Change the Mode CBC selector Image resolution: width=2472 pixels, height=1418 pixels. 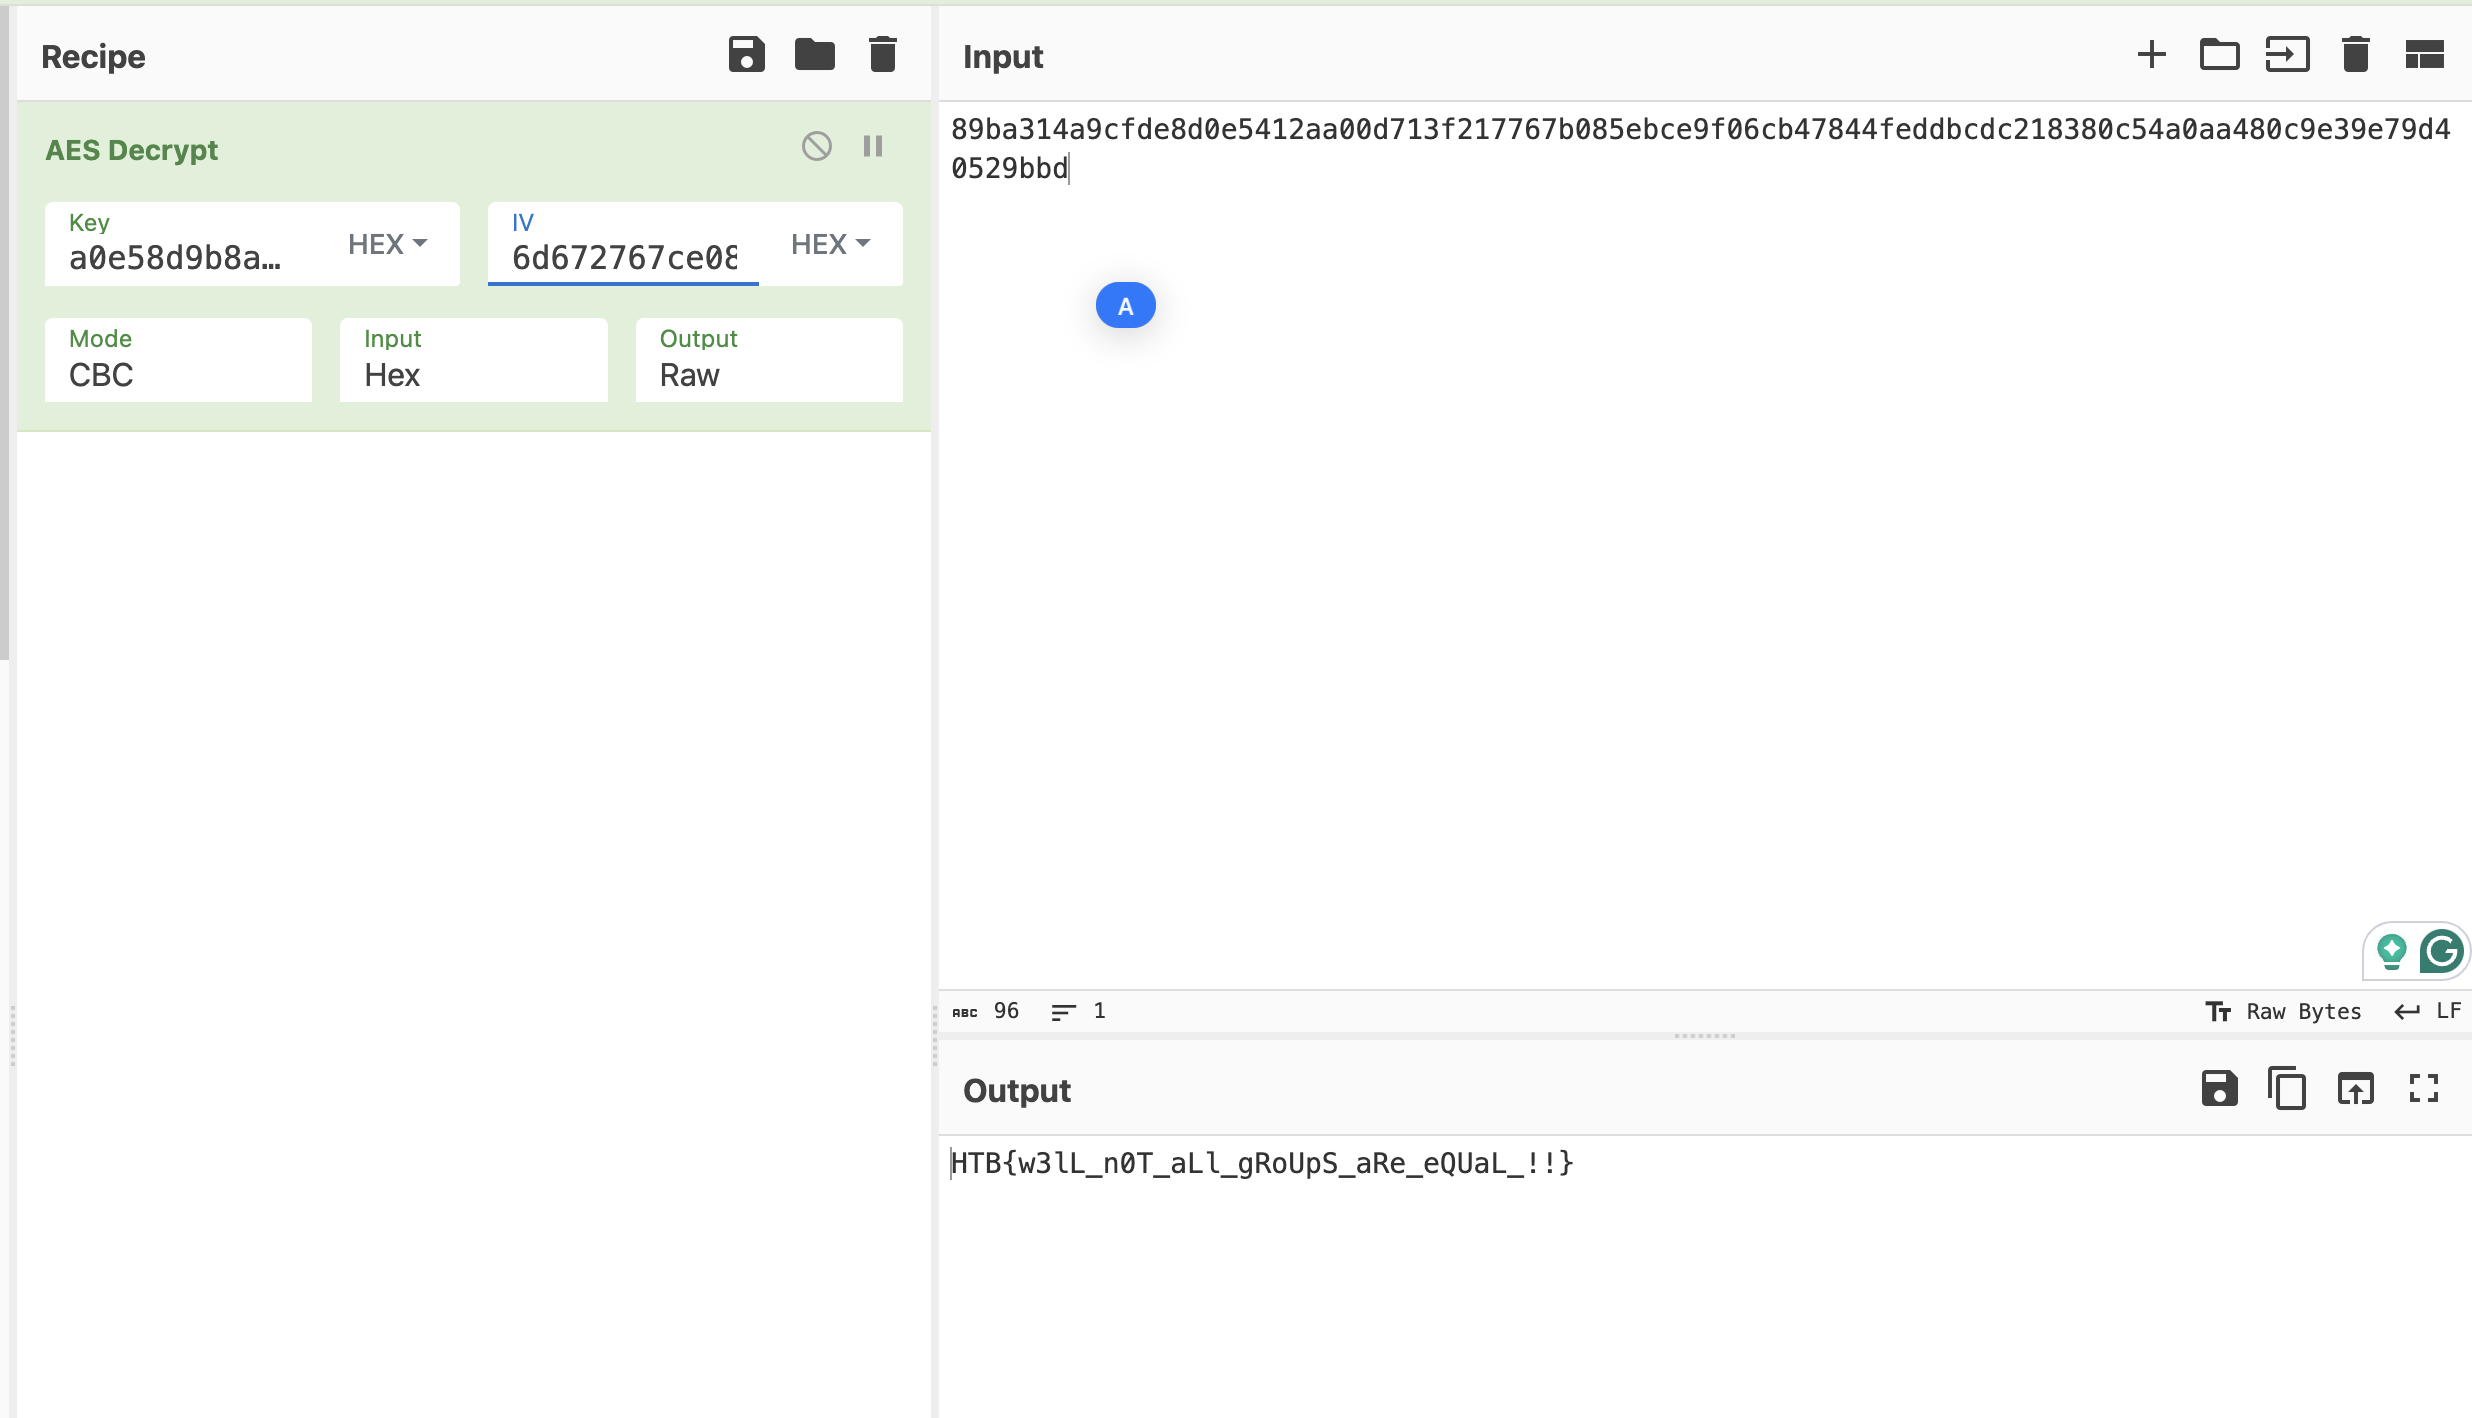click(x=178, y=360)
